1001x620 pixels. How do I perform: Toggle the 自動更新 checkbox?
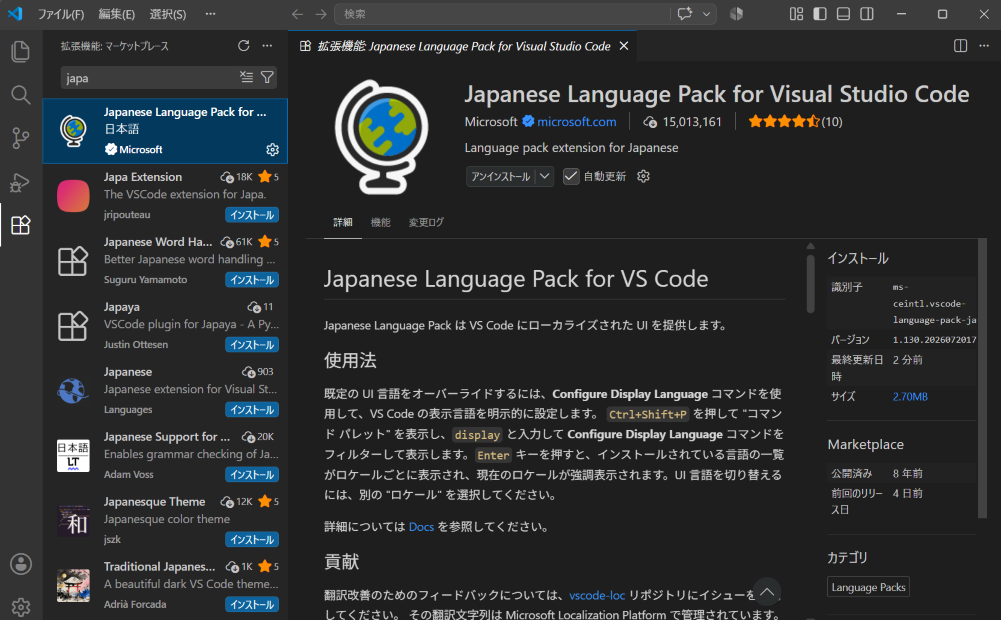[571, 176]
